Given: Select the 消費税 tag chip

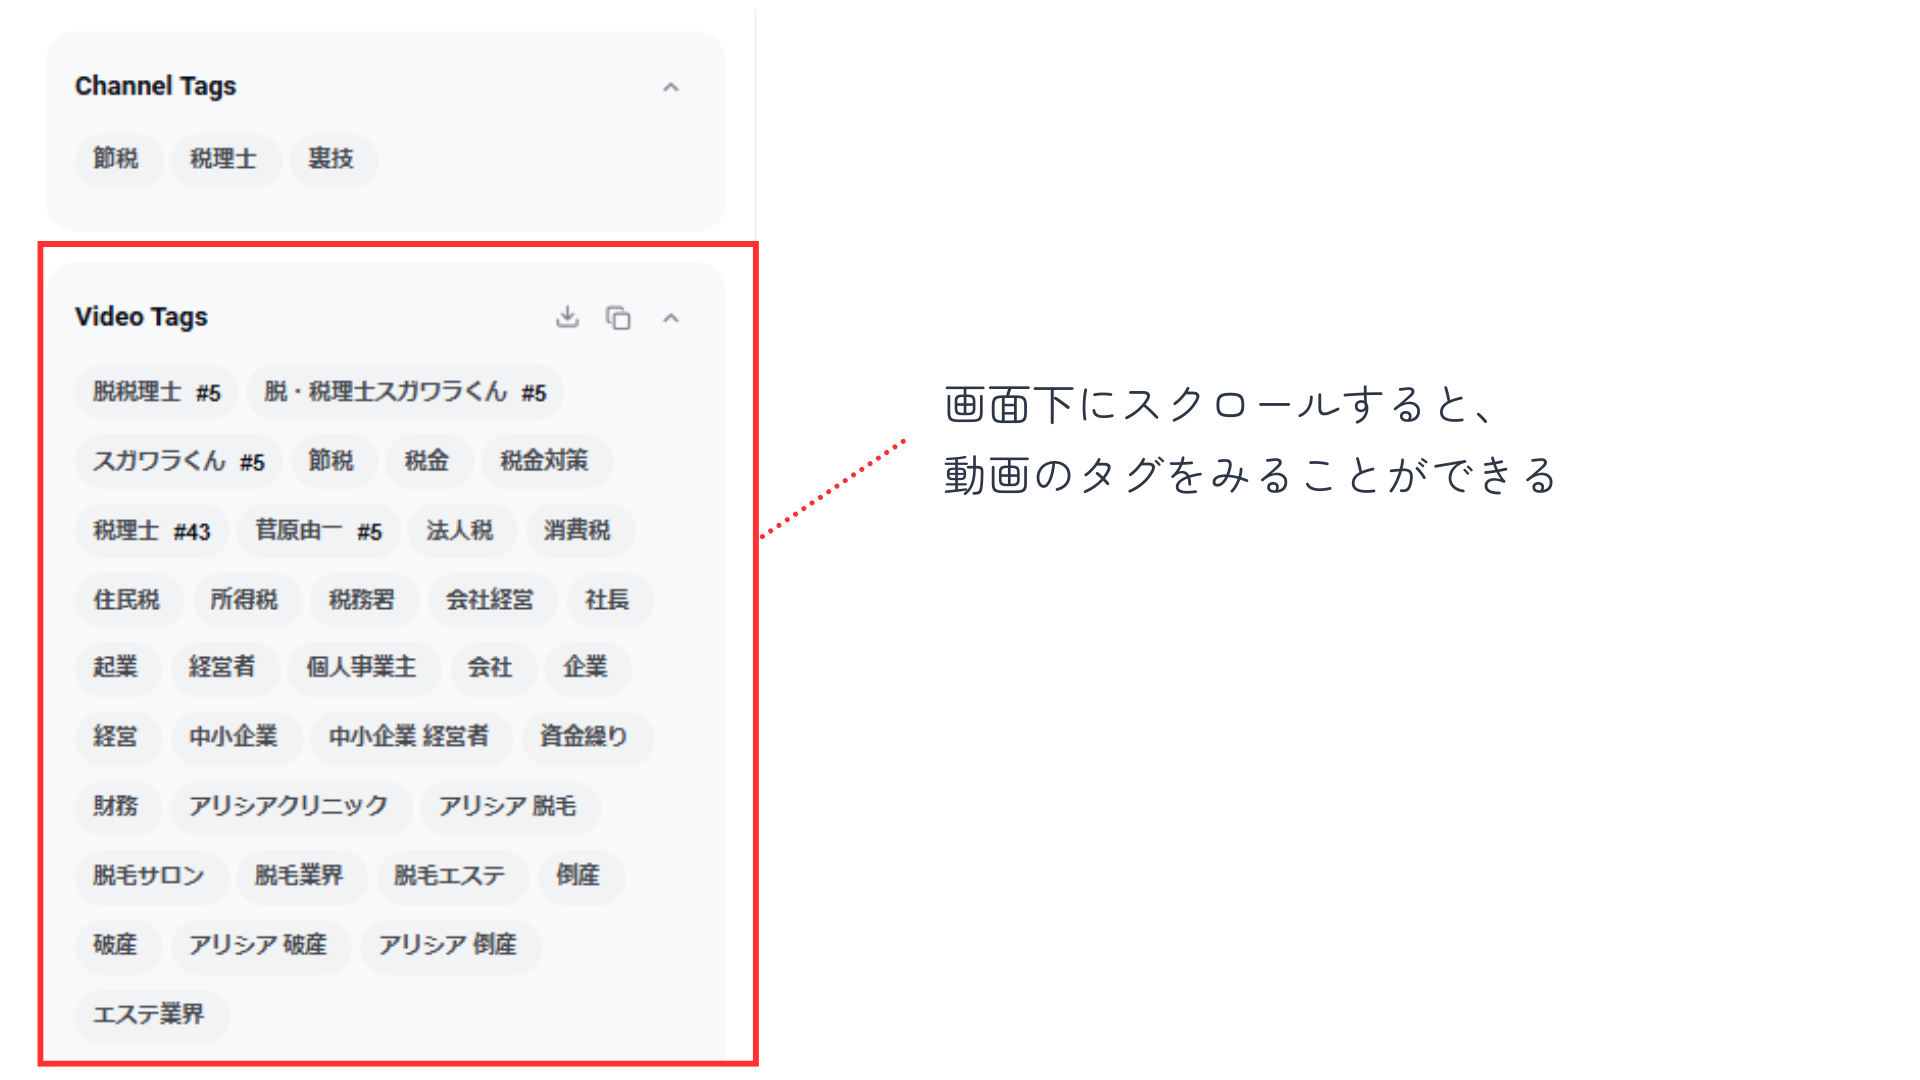Looking at the screenshot, I should pos(577,531).
